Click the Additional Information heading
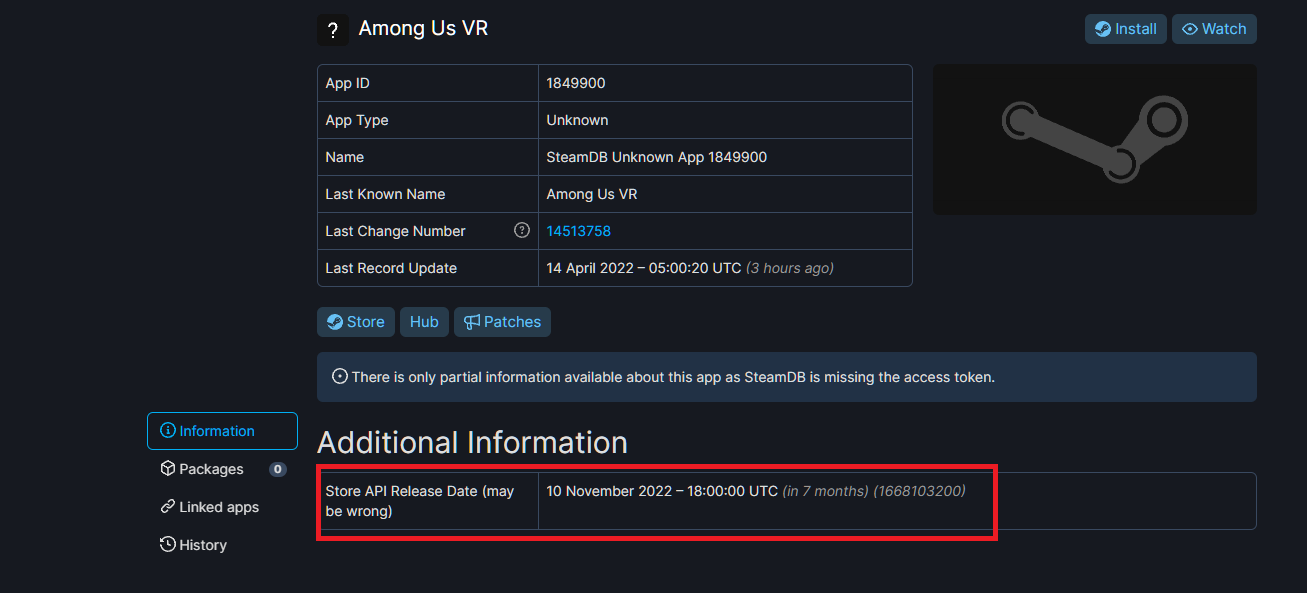The image size is (1307, 593). click(472, 442)
